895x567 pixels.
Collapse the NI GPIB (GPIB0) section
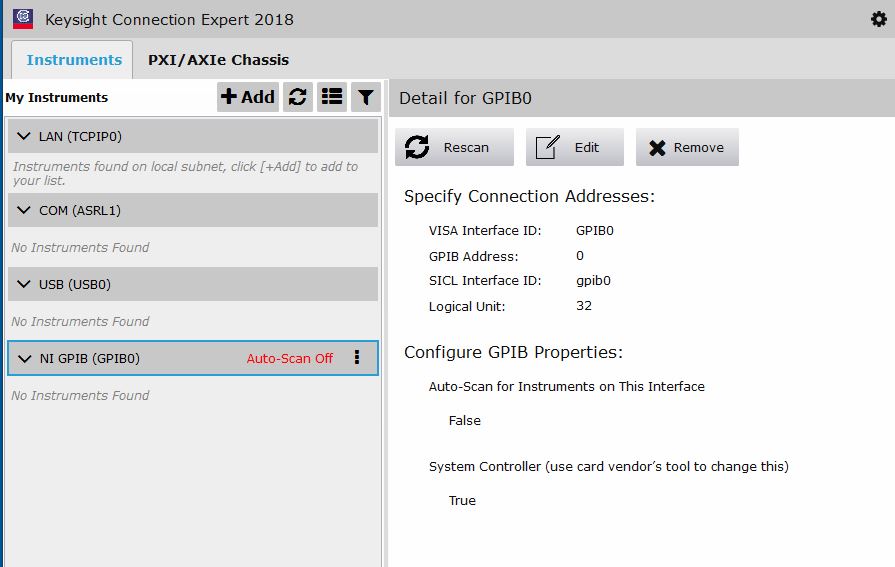coord(25,358)
